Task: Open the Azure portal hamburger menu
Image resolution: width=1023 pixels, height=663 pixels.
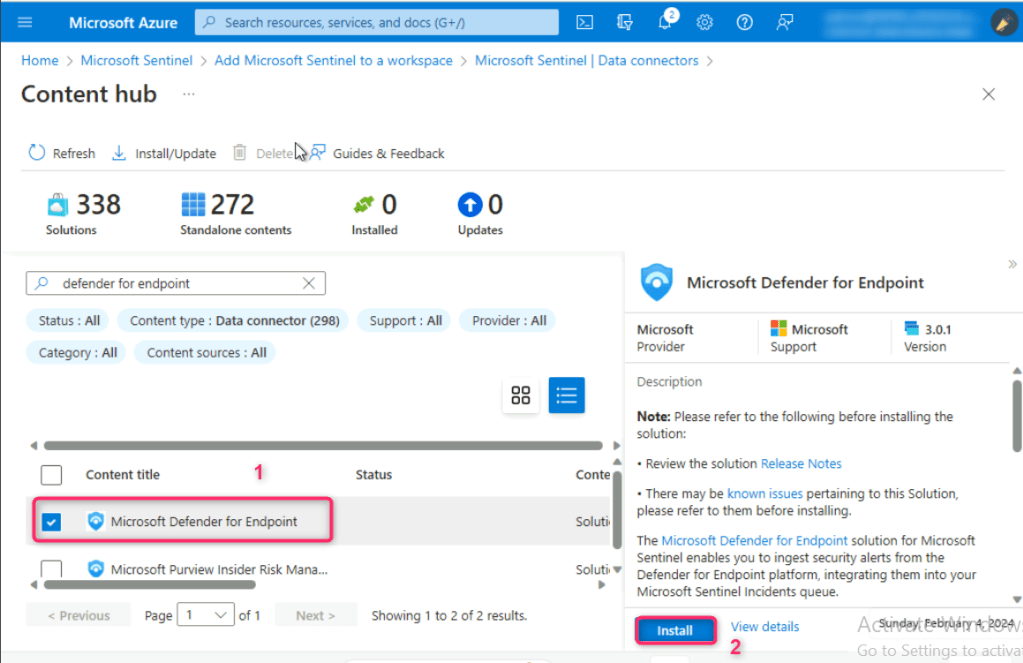Action: point(25,22)
